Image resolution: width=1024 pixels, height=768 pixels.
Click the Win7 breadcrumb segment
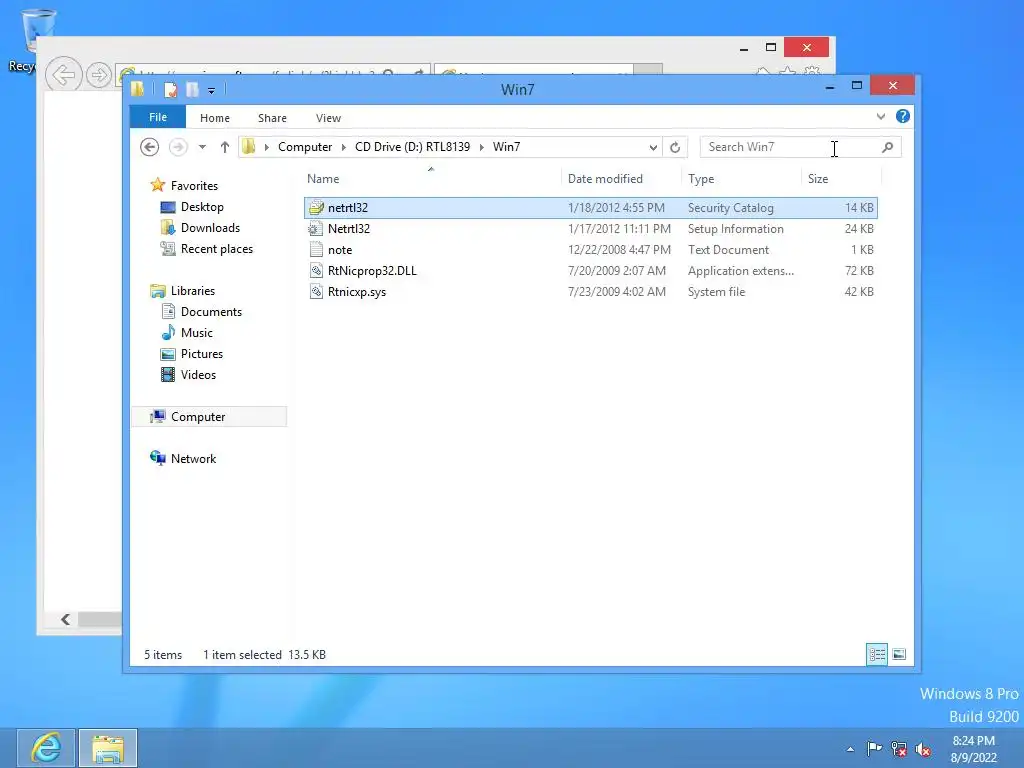[506, 147]
